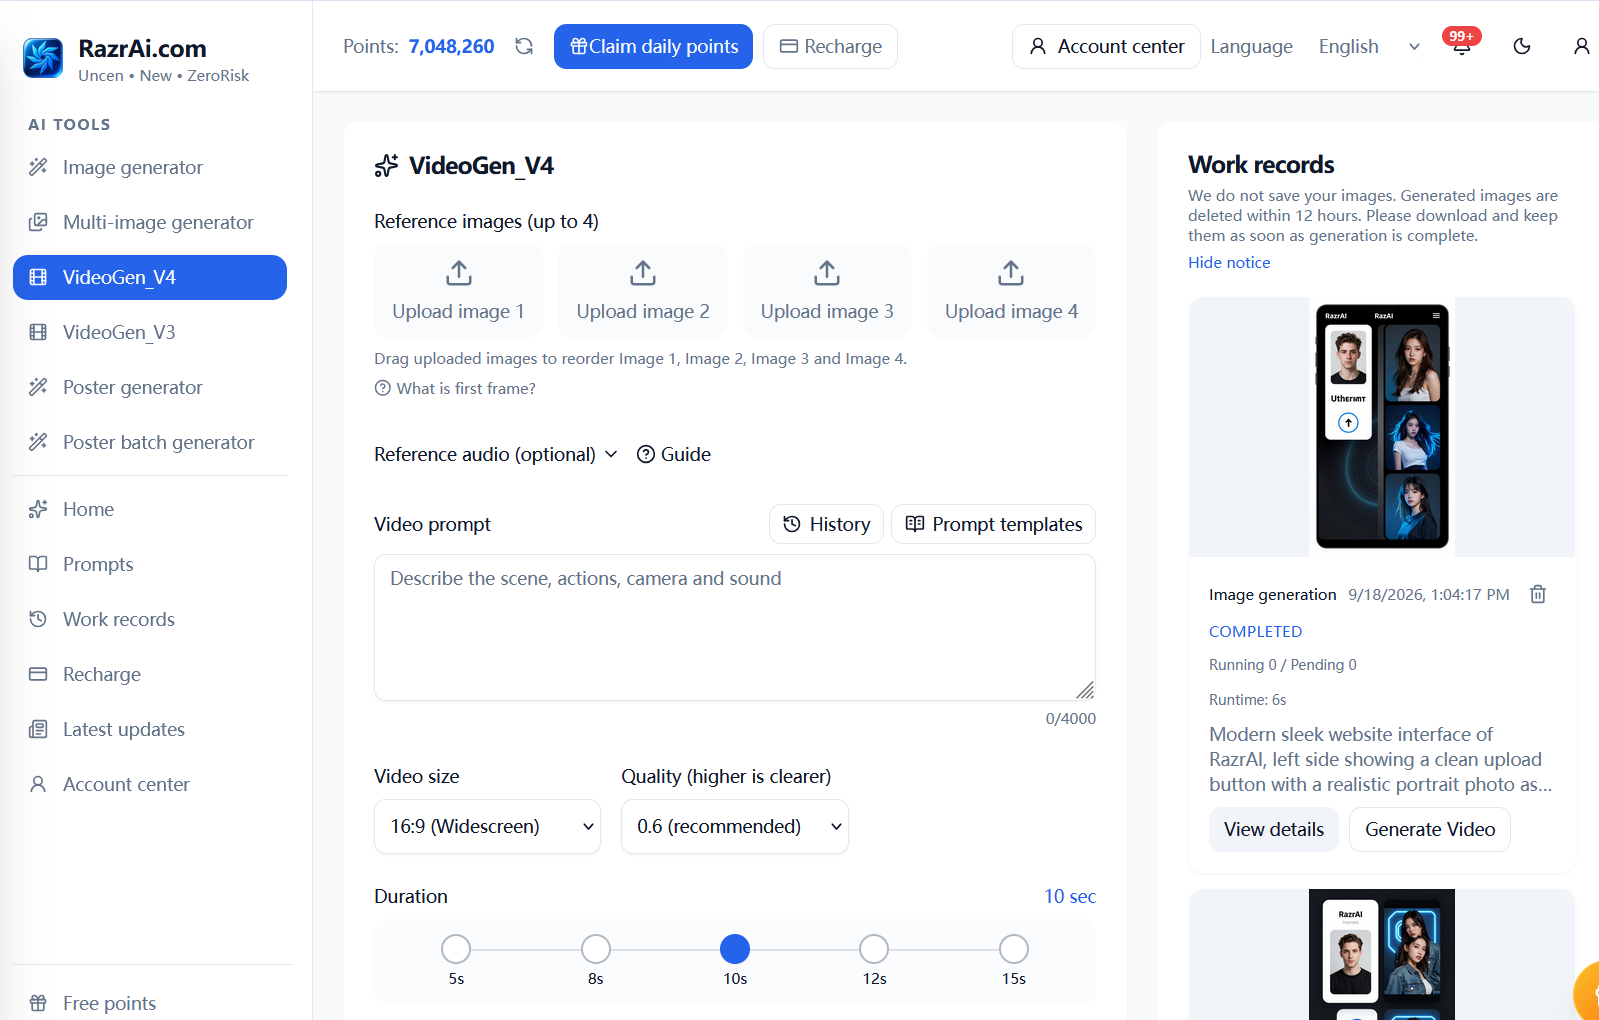Open the user profile icon at top right
The width and height of the screenshot is (1599, 1020).
[x=1581, y=46]
